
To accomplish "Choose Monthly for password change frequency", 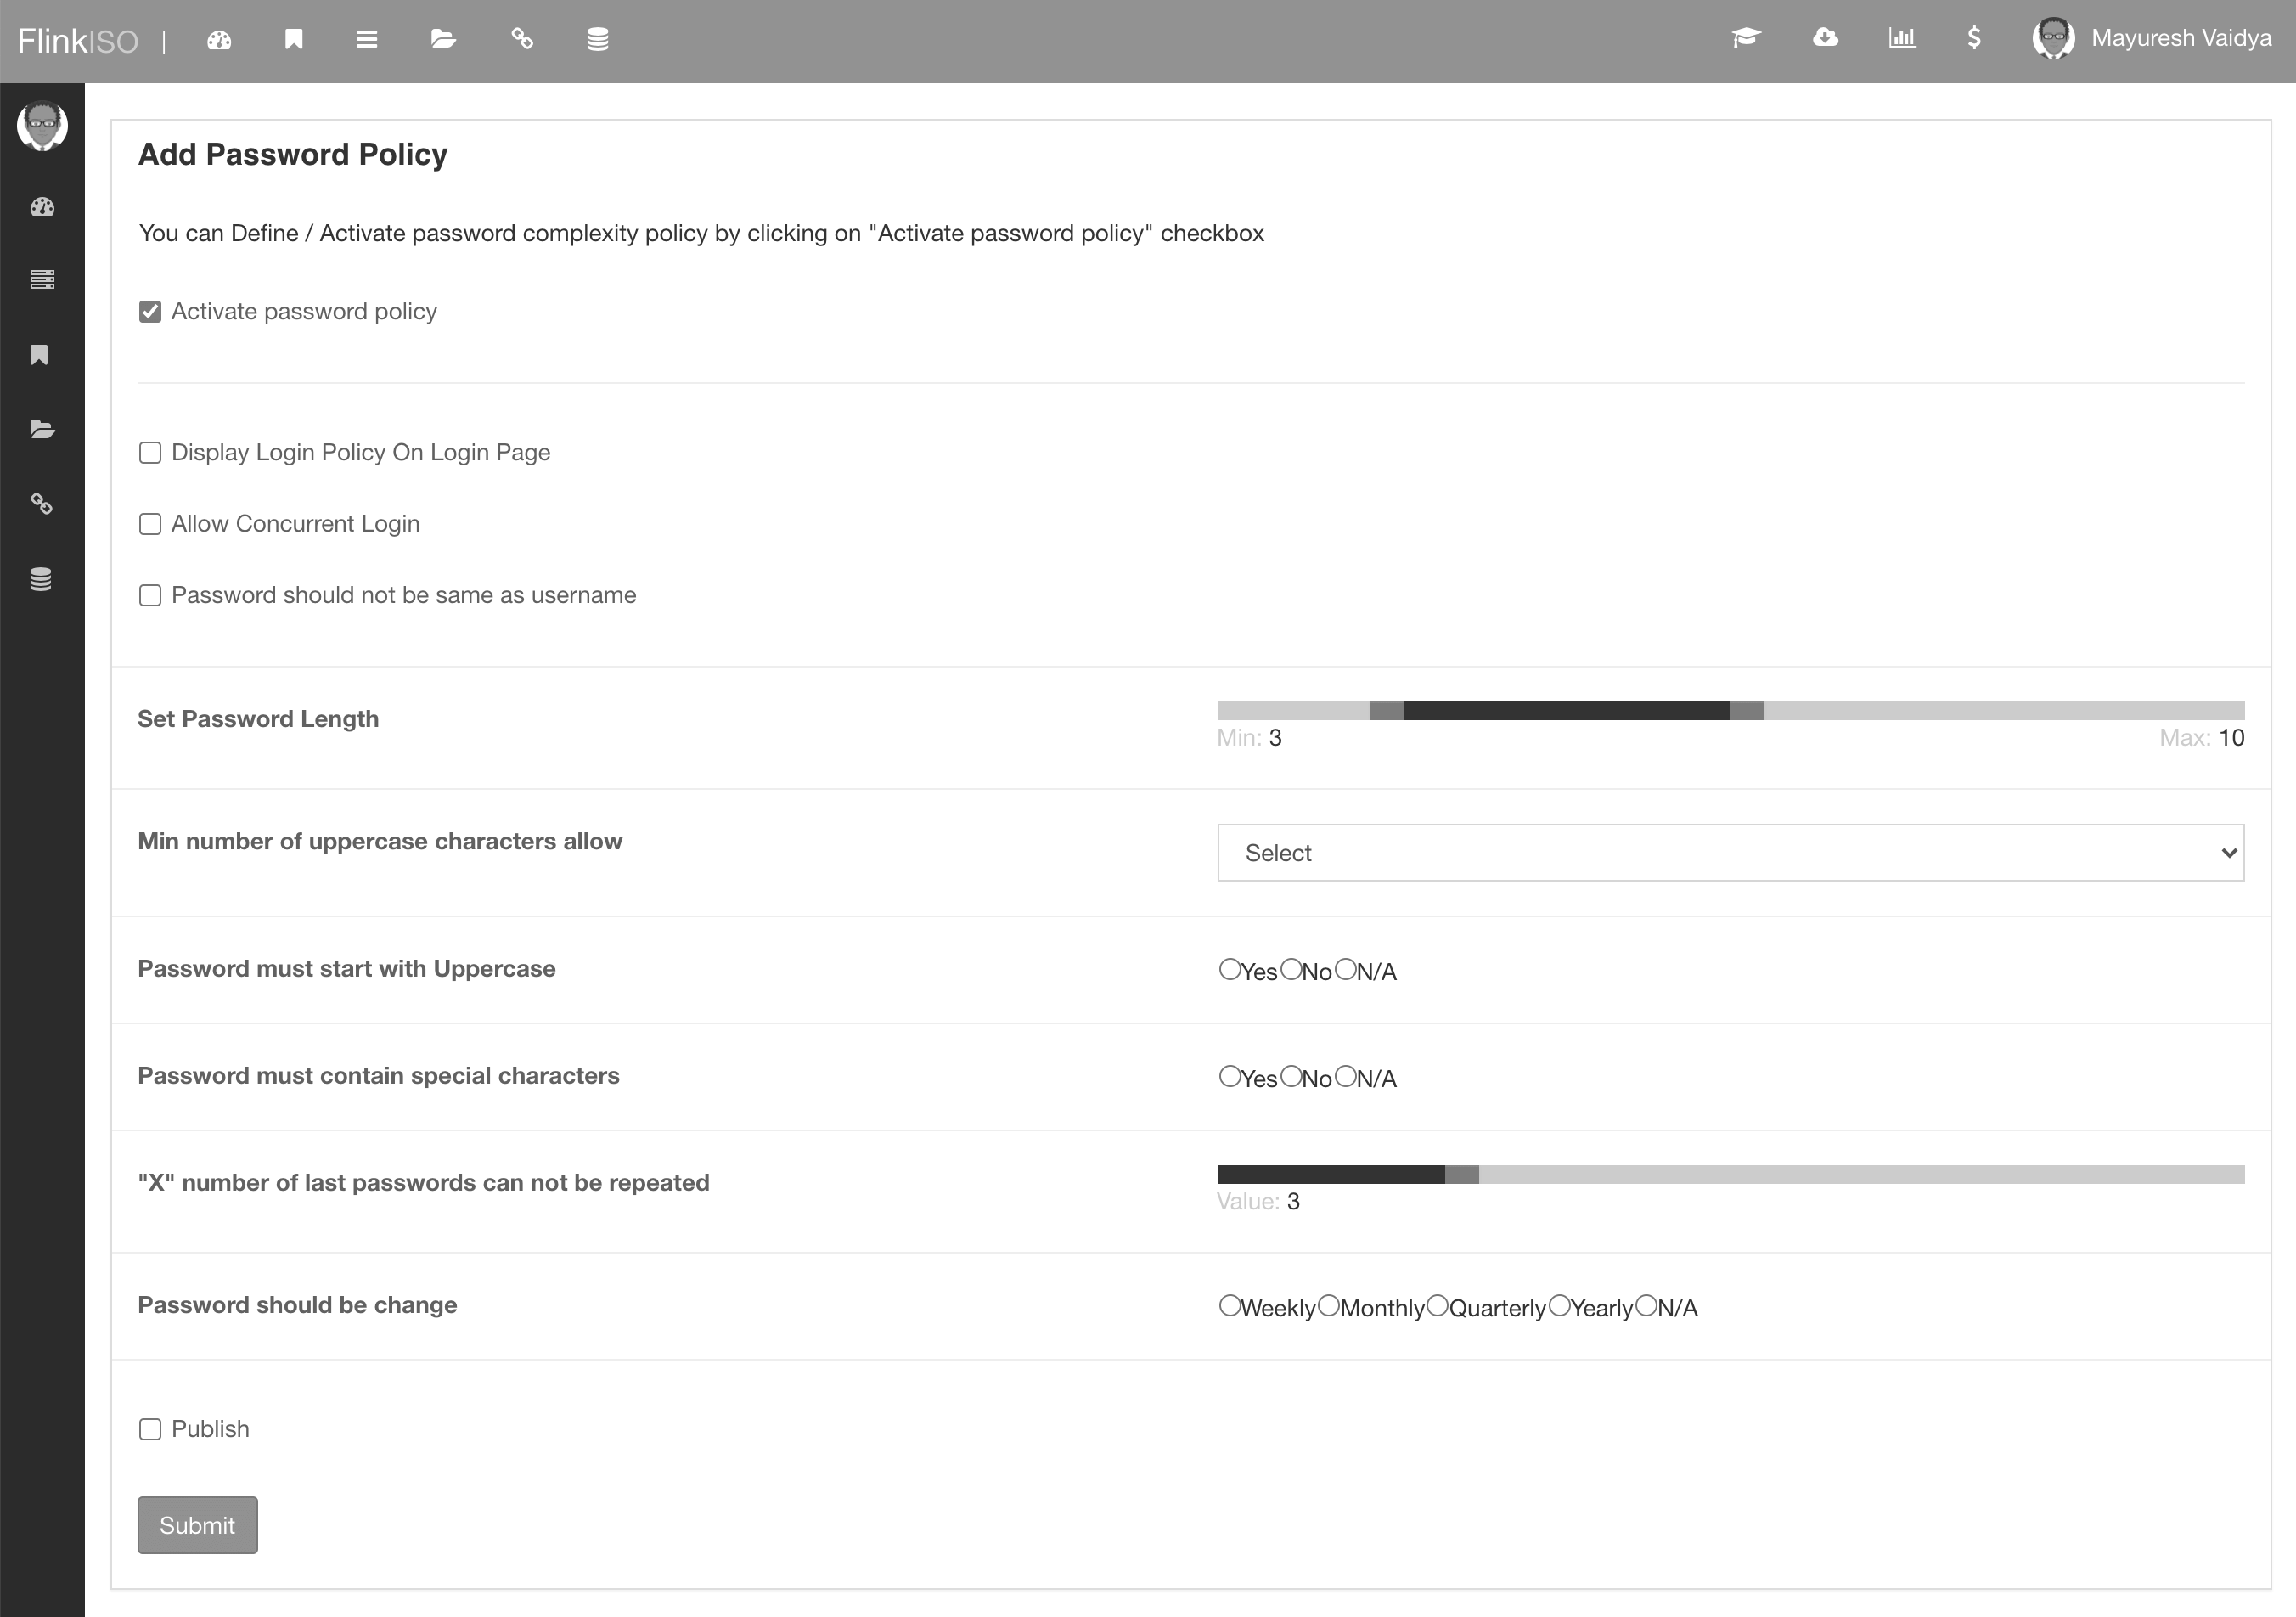I will 1328,1306.
